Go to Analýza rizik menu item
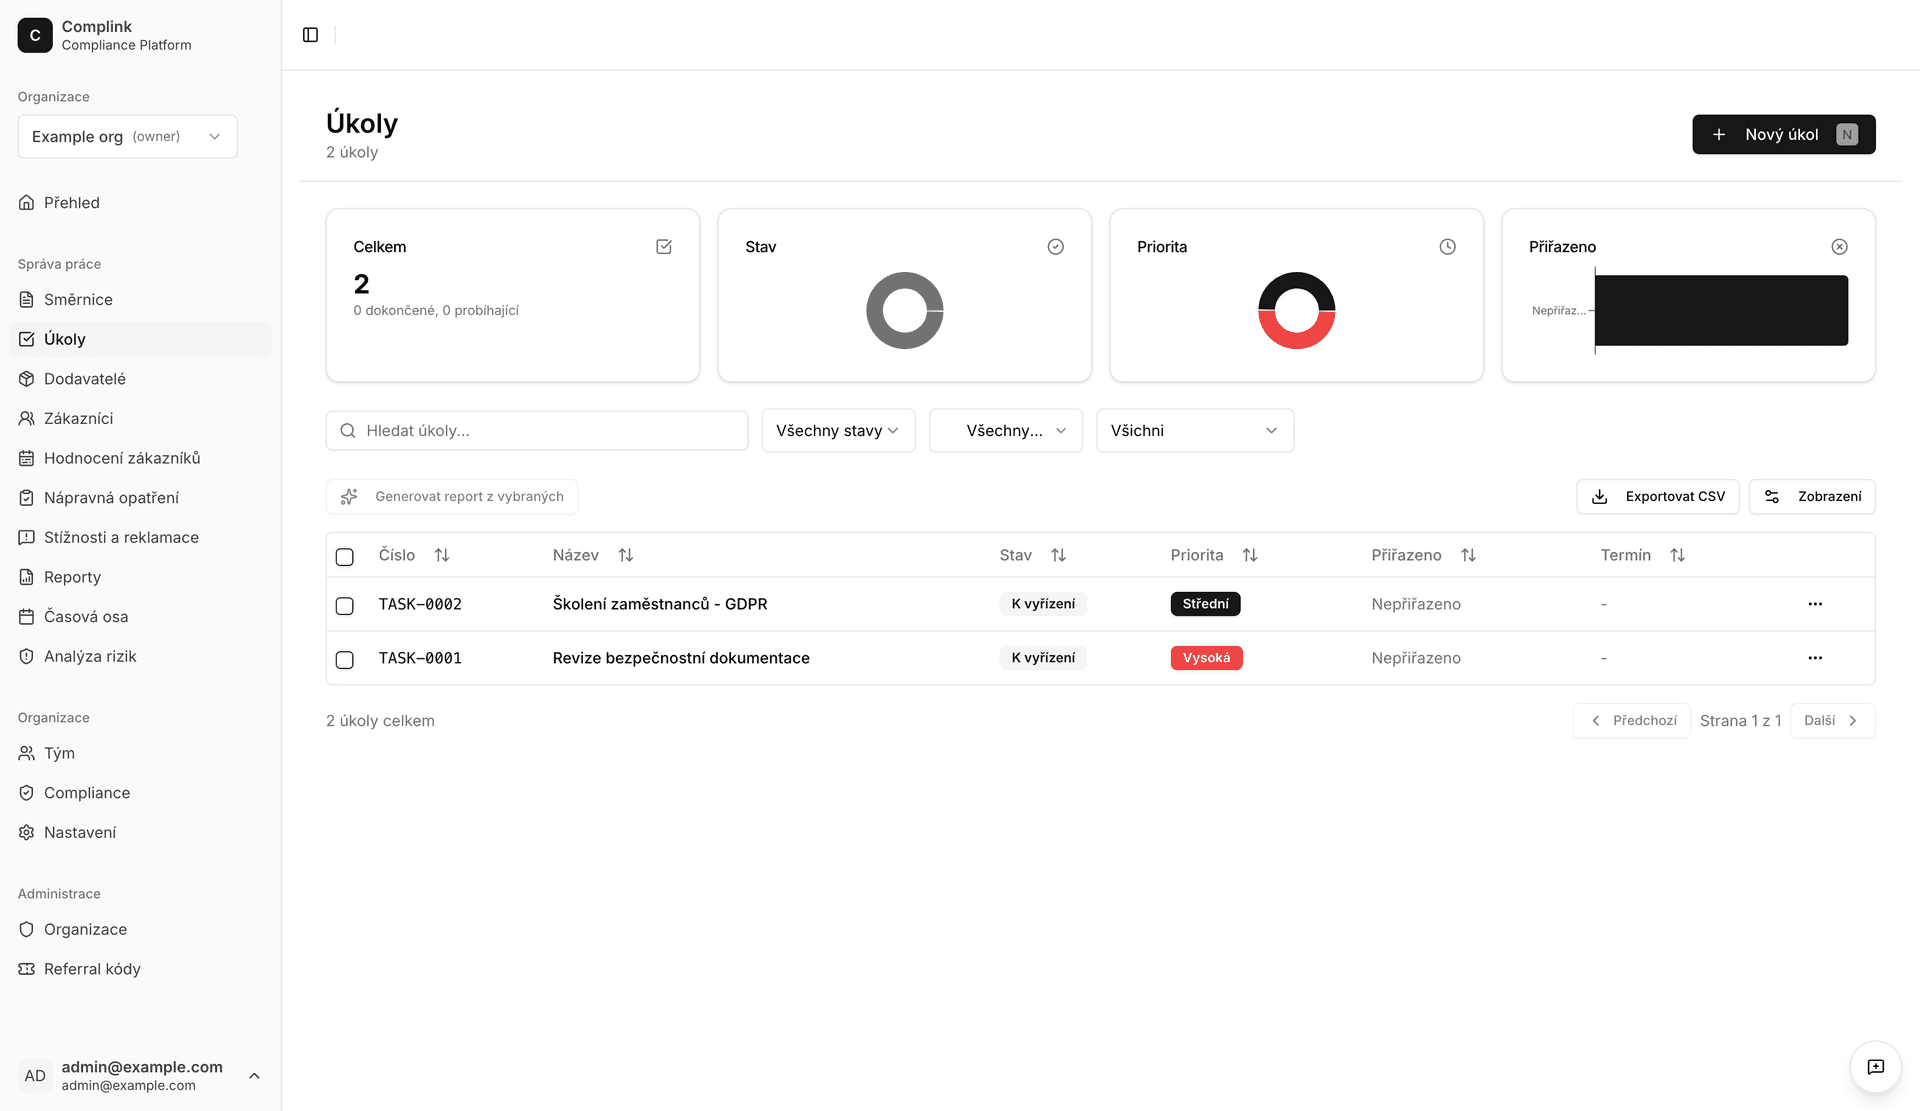 click(90, 656)
